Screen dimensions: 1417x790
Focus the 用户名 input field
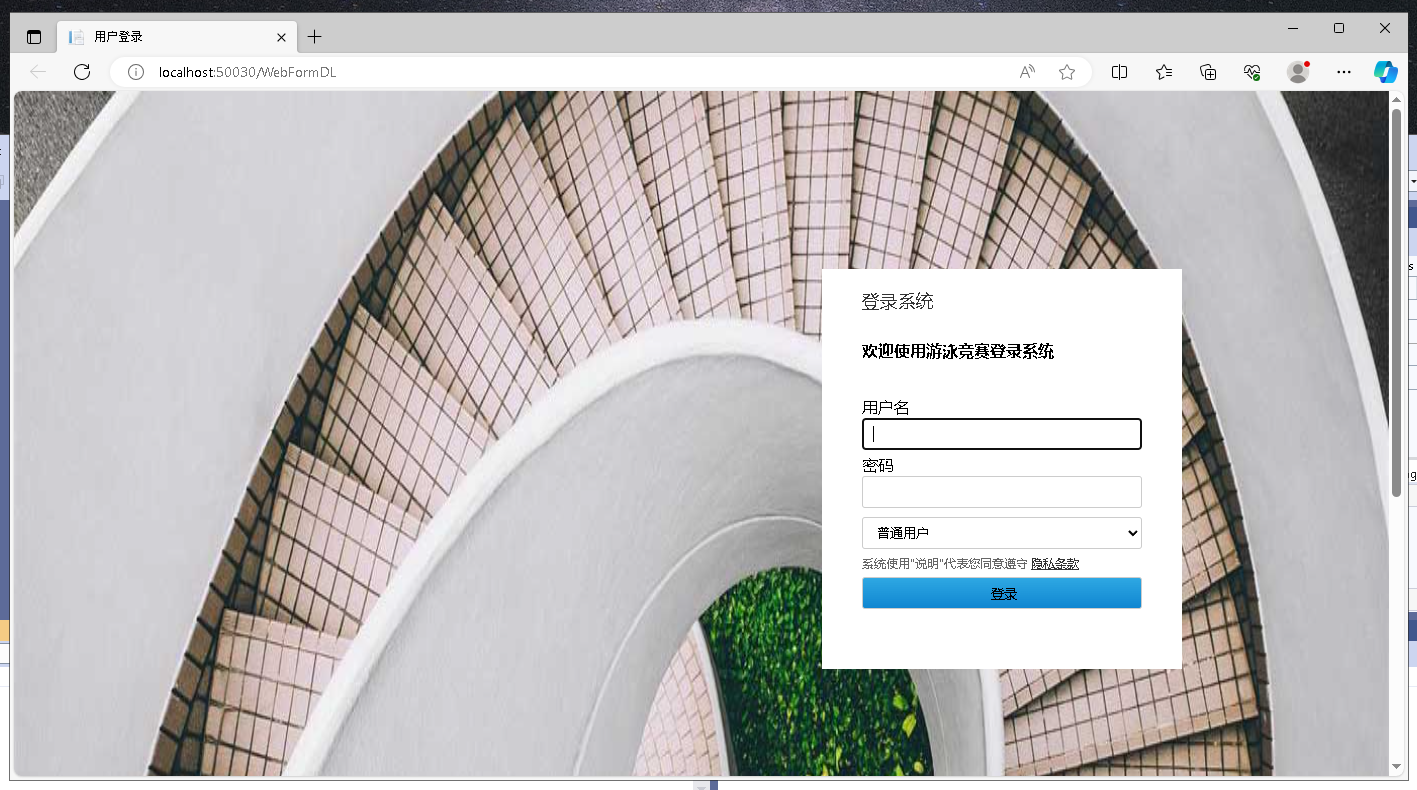1001,434
